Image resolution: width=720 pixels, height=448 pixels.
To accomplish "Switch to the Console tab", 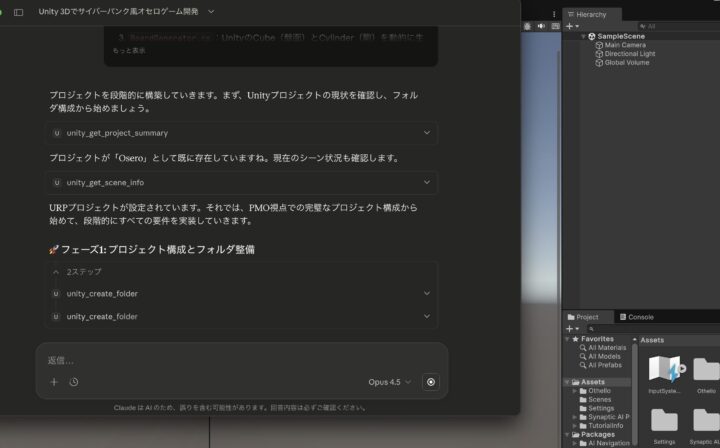I will click(640, 317).
